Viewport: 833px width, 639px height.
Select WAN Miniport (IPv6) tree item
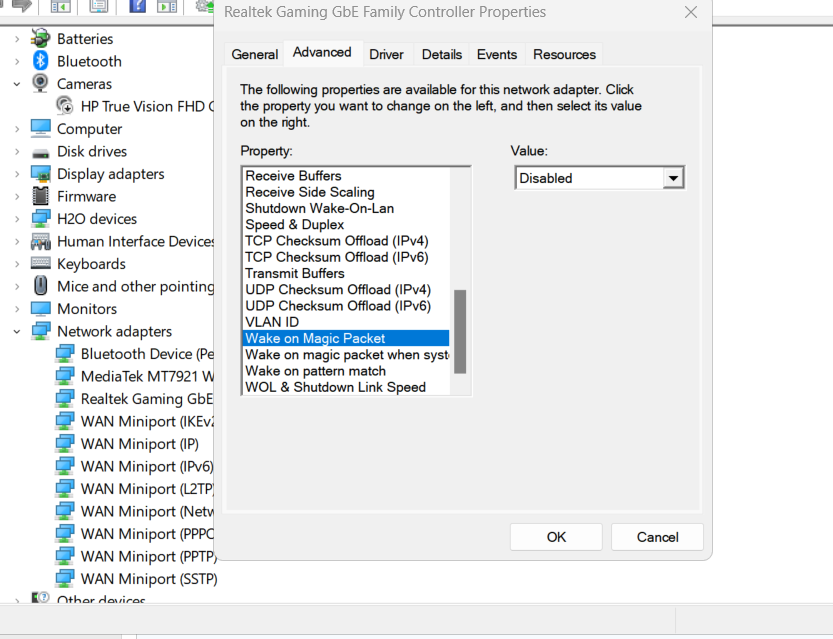[x=147, y=466]
